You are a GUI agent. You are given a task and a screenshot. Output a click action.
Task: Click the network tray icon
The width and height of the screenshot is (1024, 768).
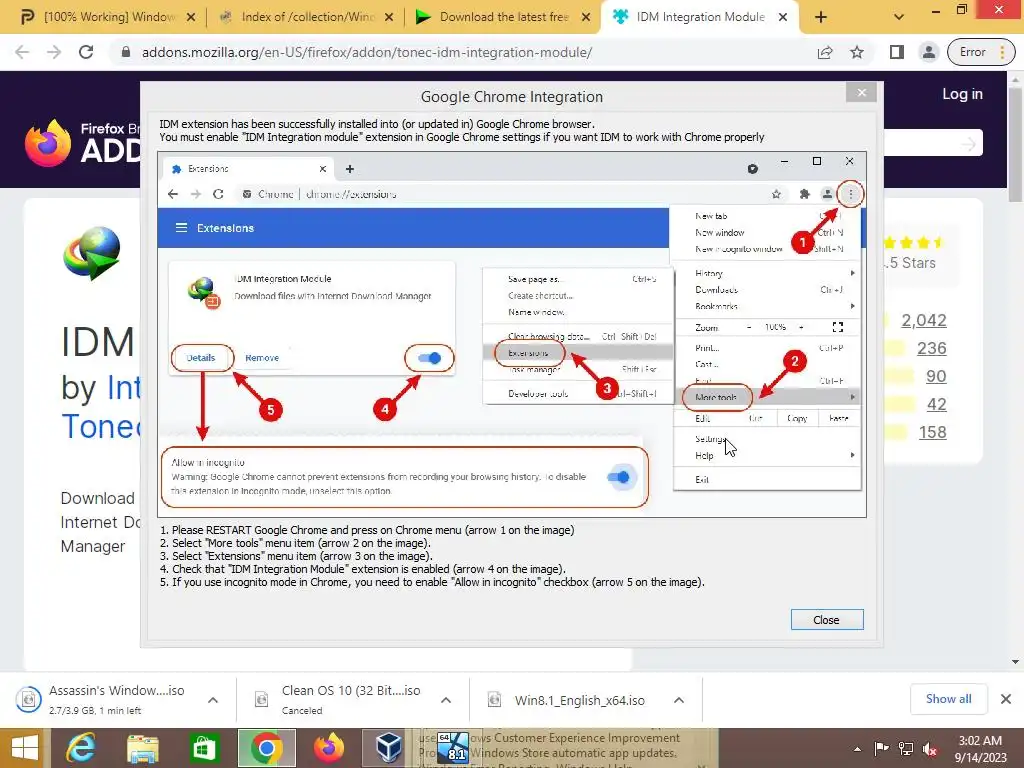pyautogui.click(x=906, y=748)
